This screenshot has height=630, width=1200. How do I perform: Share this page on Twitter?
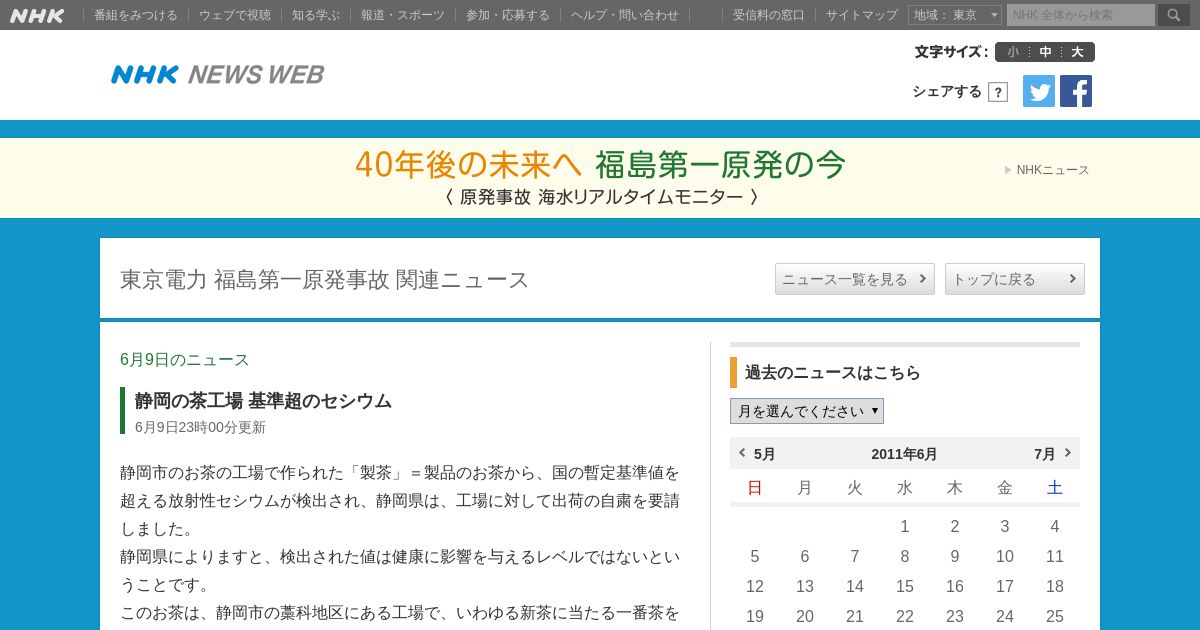point(1039,91)
